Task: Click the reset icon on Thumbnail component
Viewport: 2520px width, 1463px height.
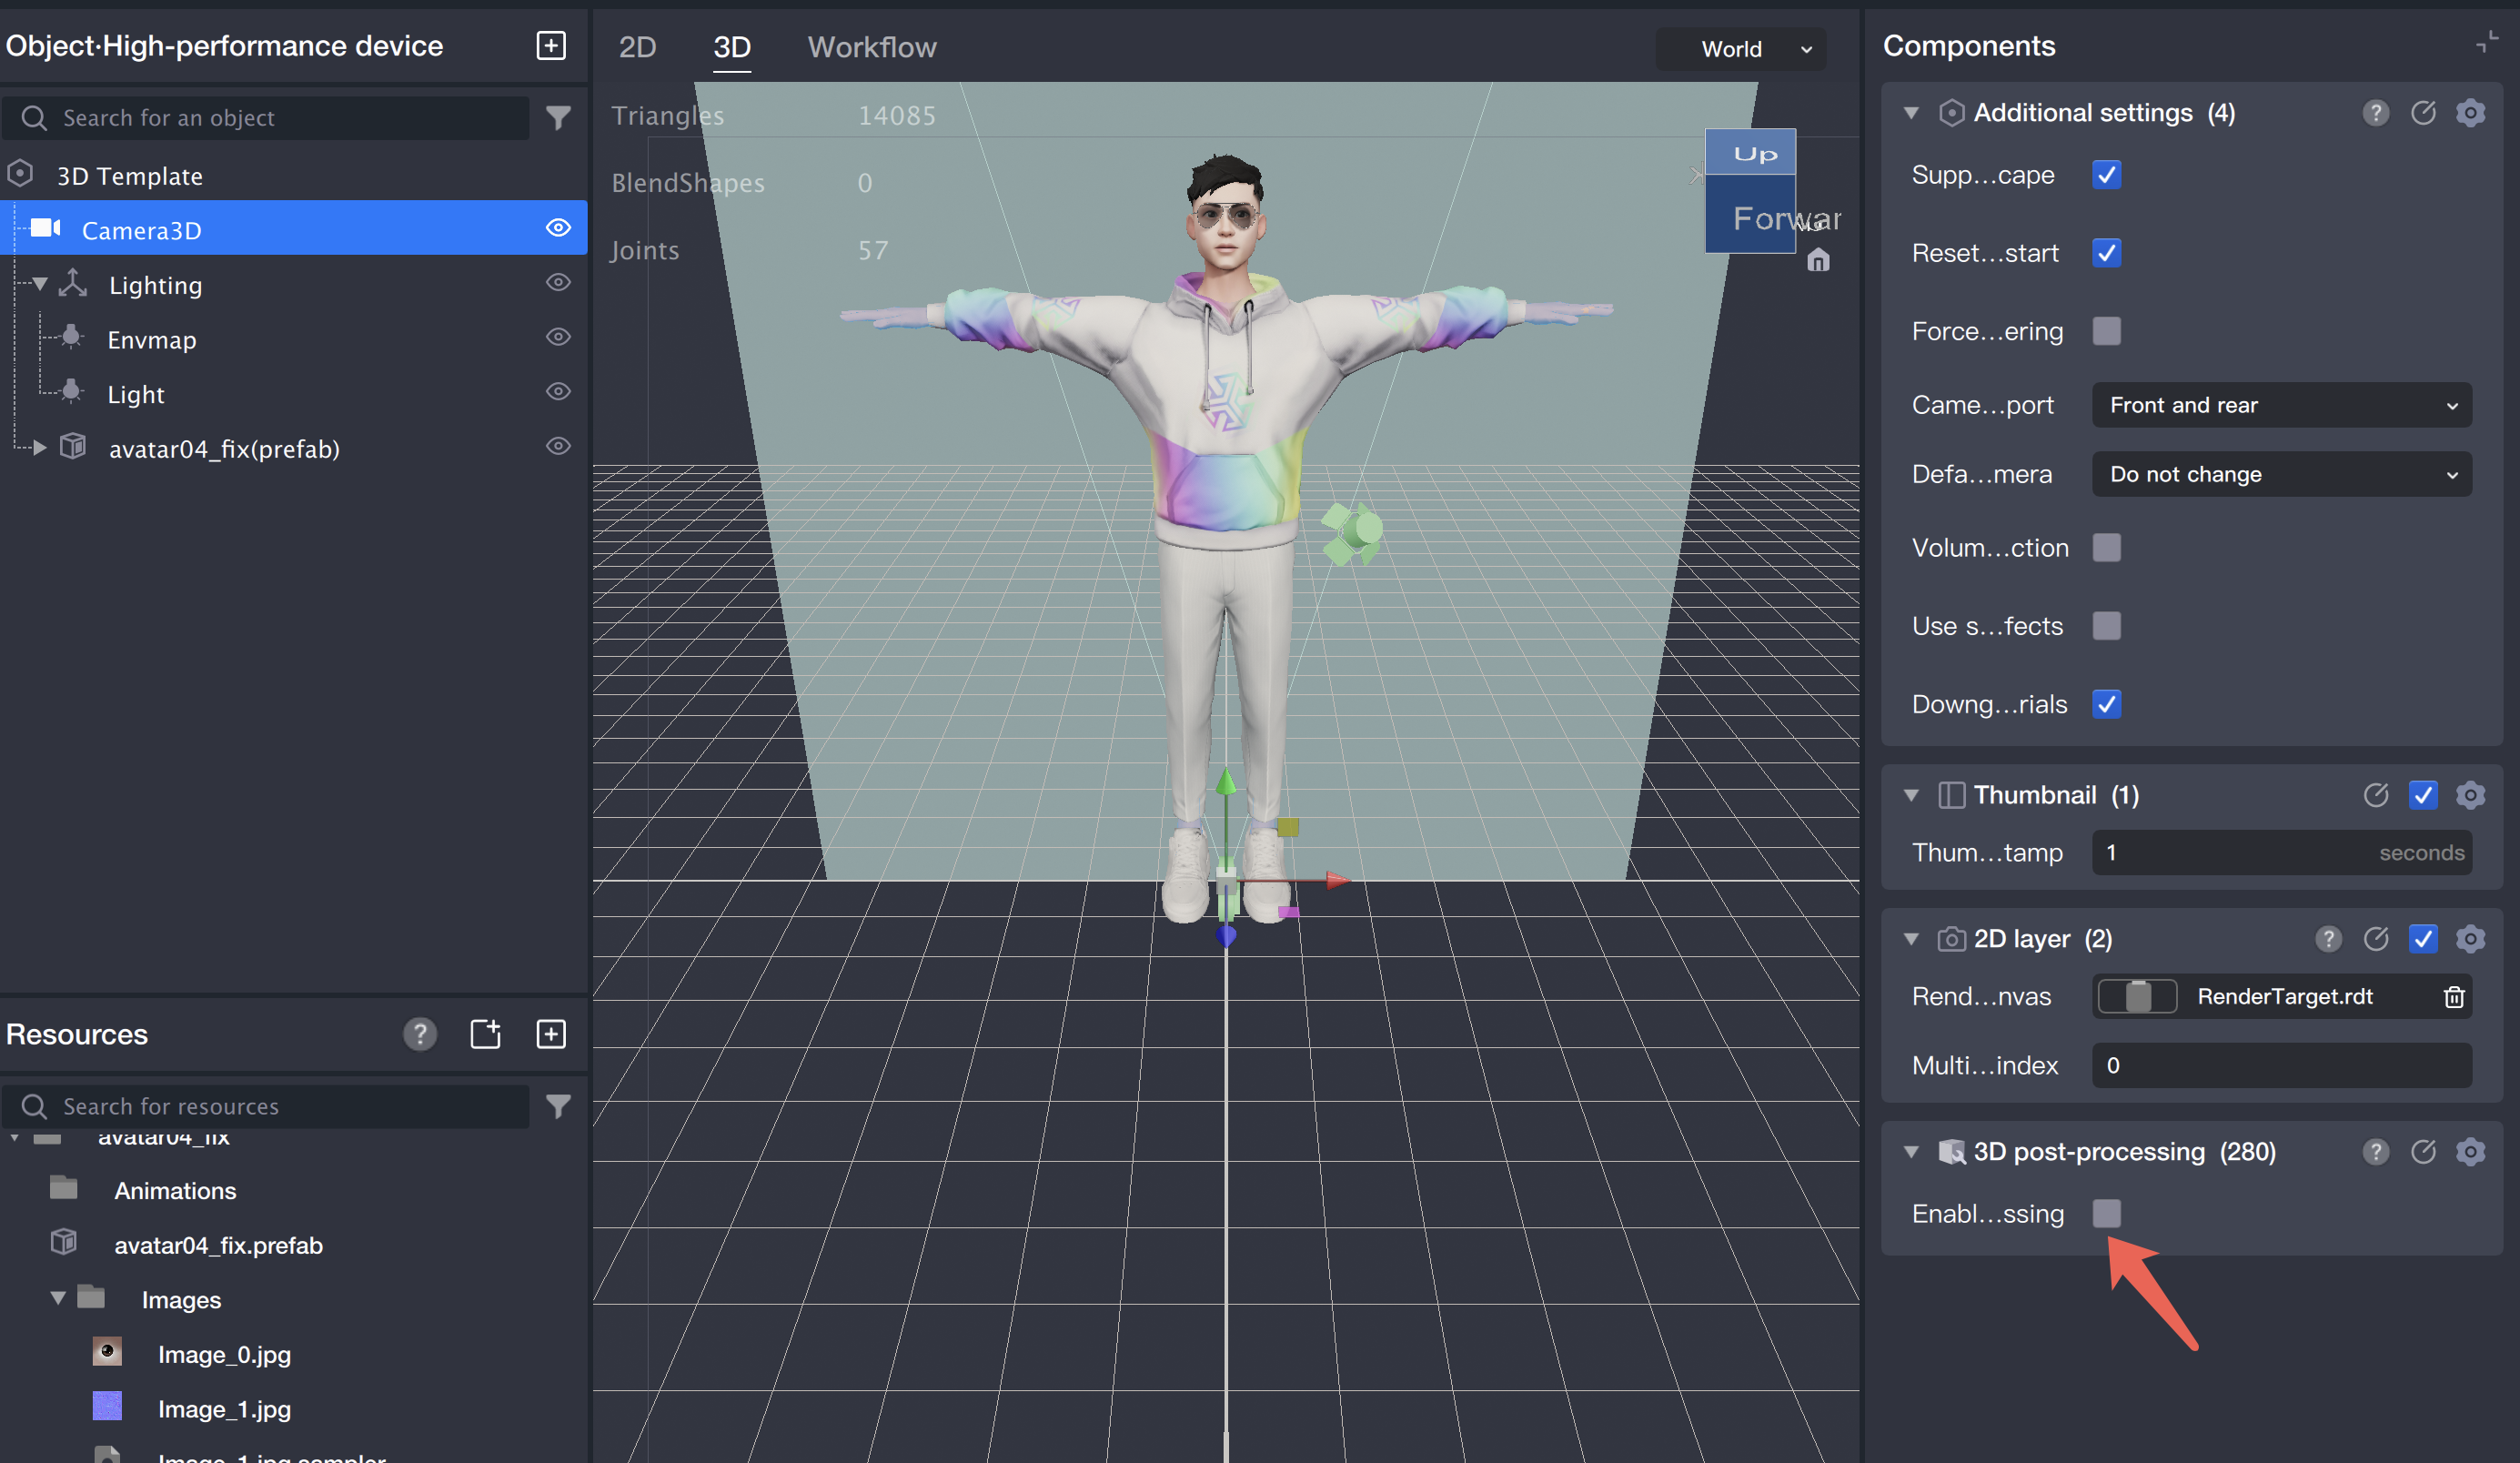Action: click(x=2375, y=795)
